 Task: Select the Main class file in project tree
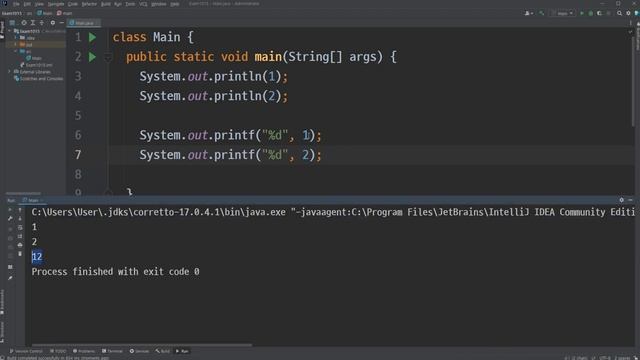34,58
